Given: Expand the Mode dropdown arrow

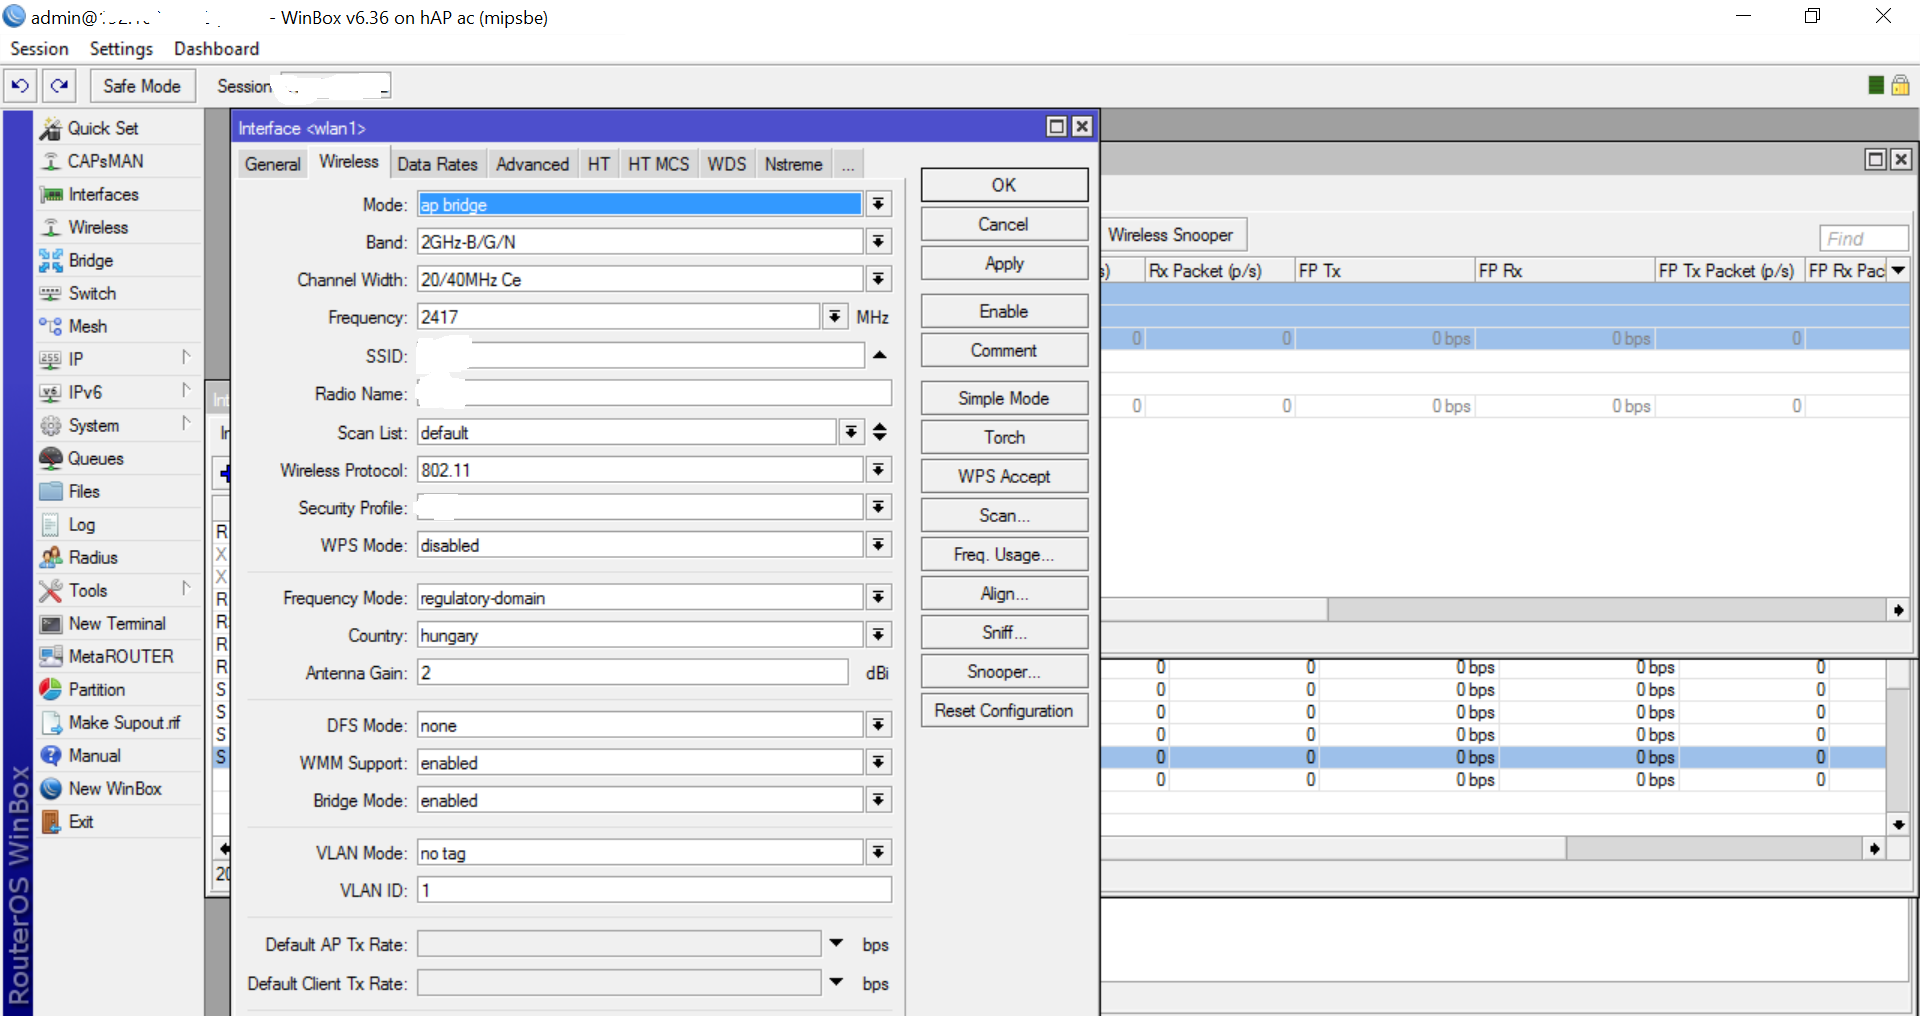Looking at the screenshot, I should pyautogui.click(x=878, y=204).
